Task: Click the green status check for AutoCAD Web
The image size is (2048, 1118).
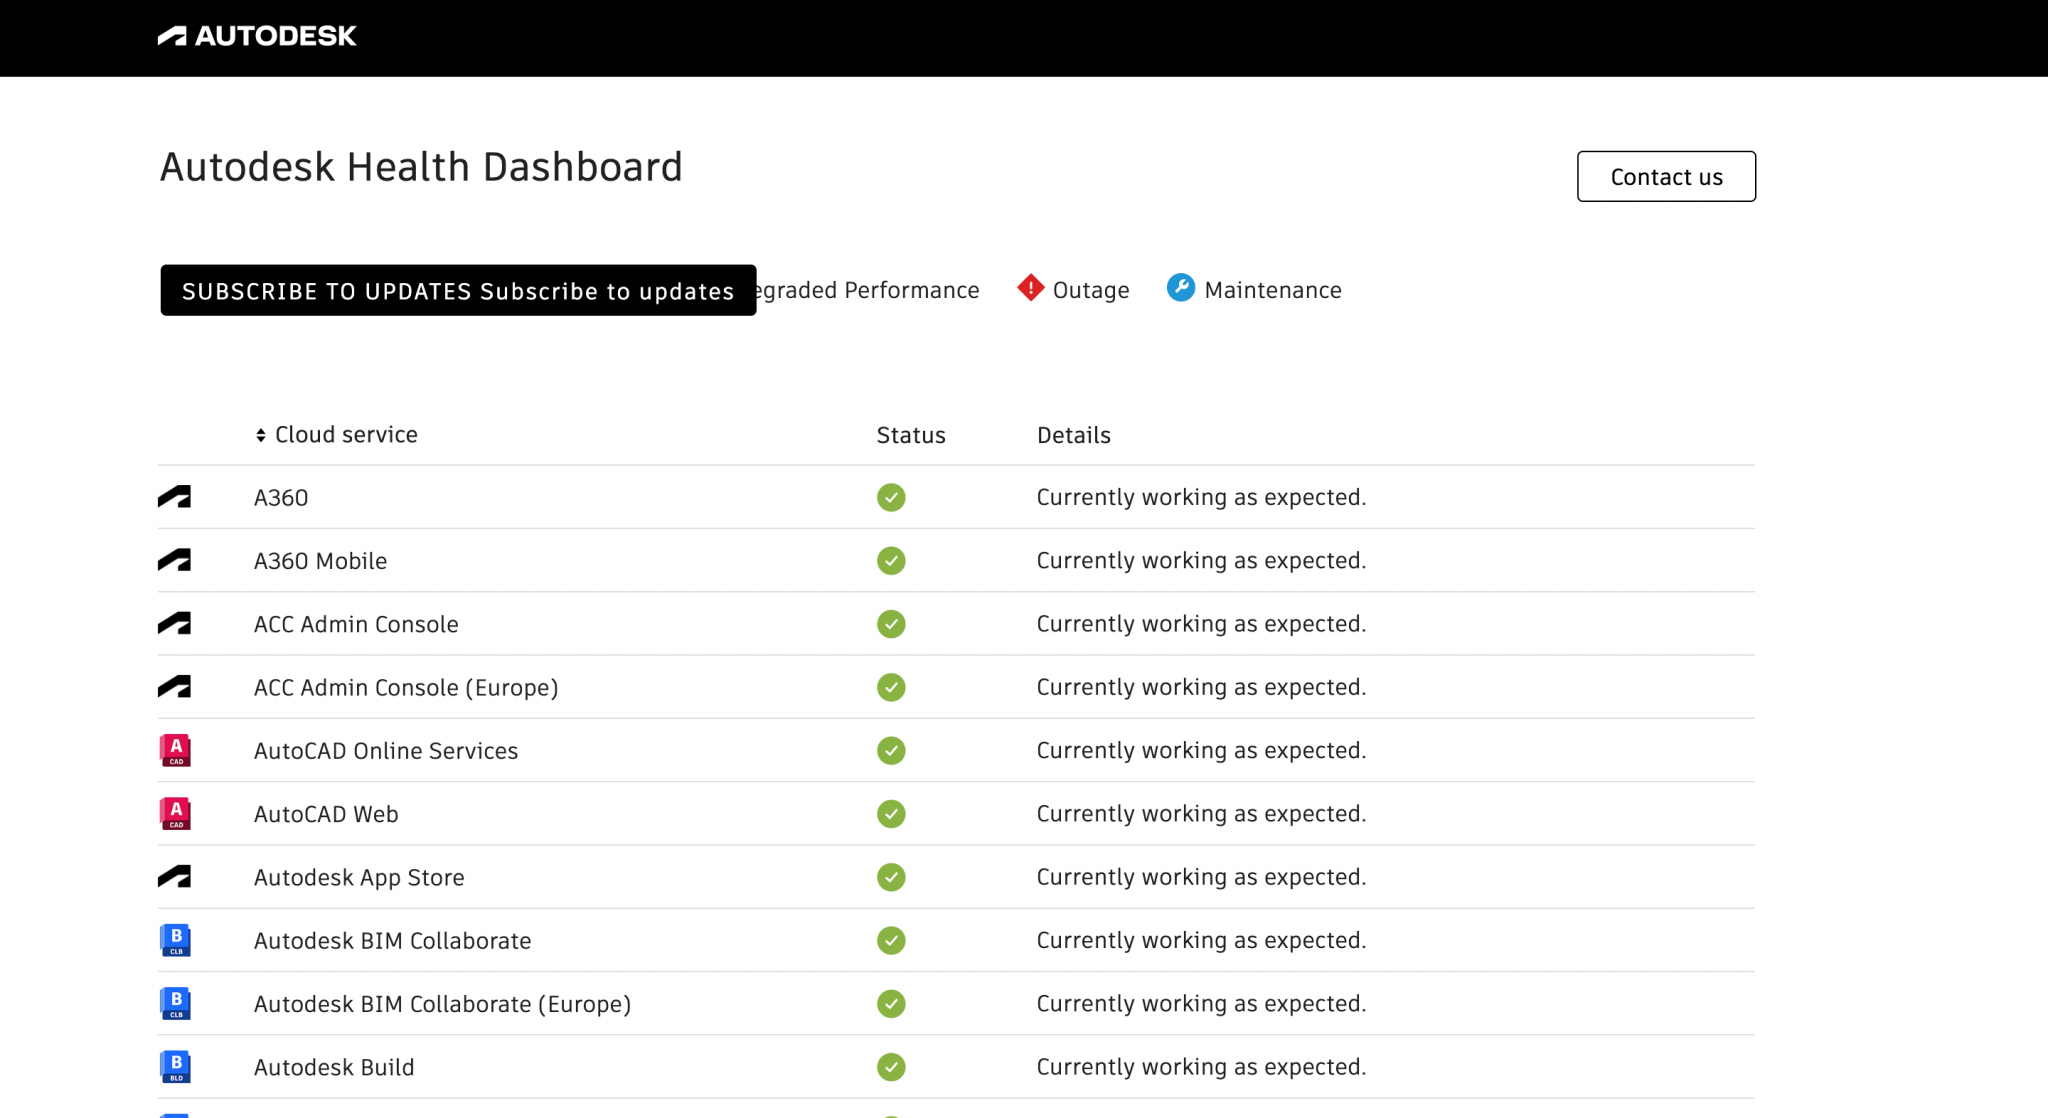Action: (890, 813)
